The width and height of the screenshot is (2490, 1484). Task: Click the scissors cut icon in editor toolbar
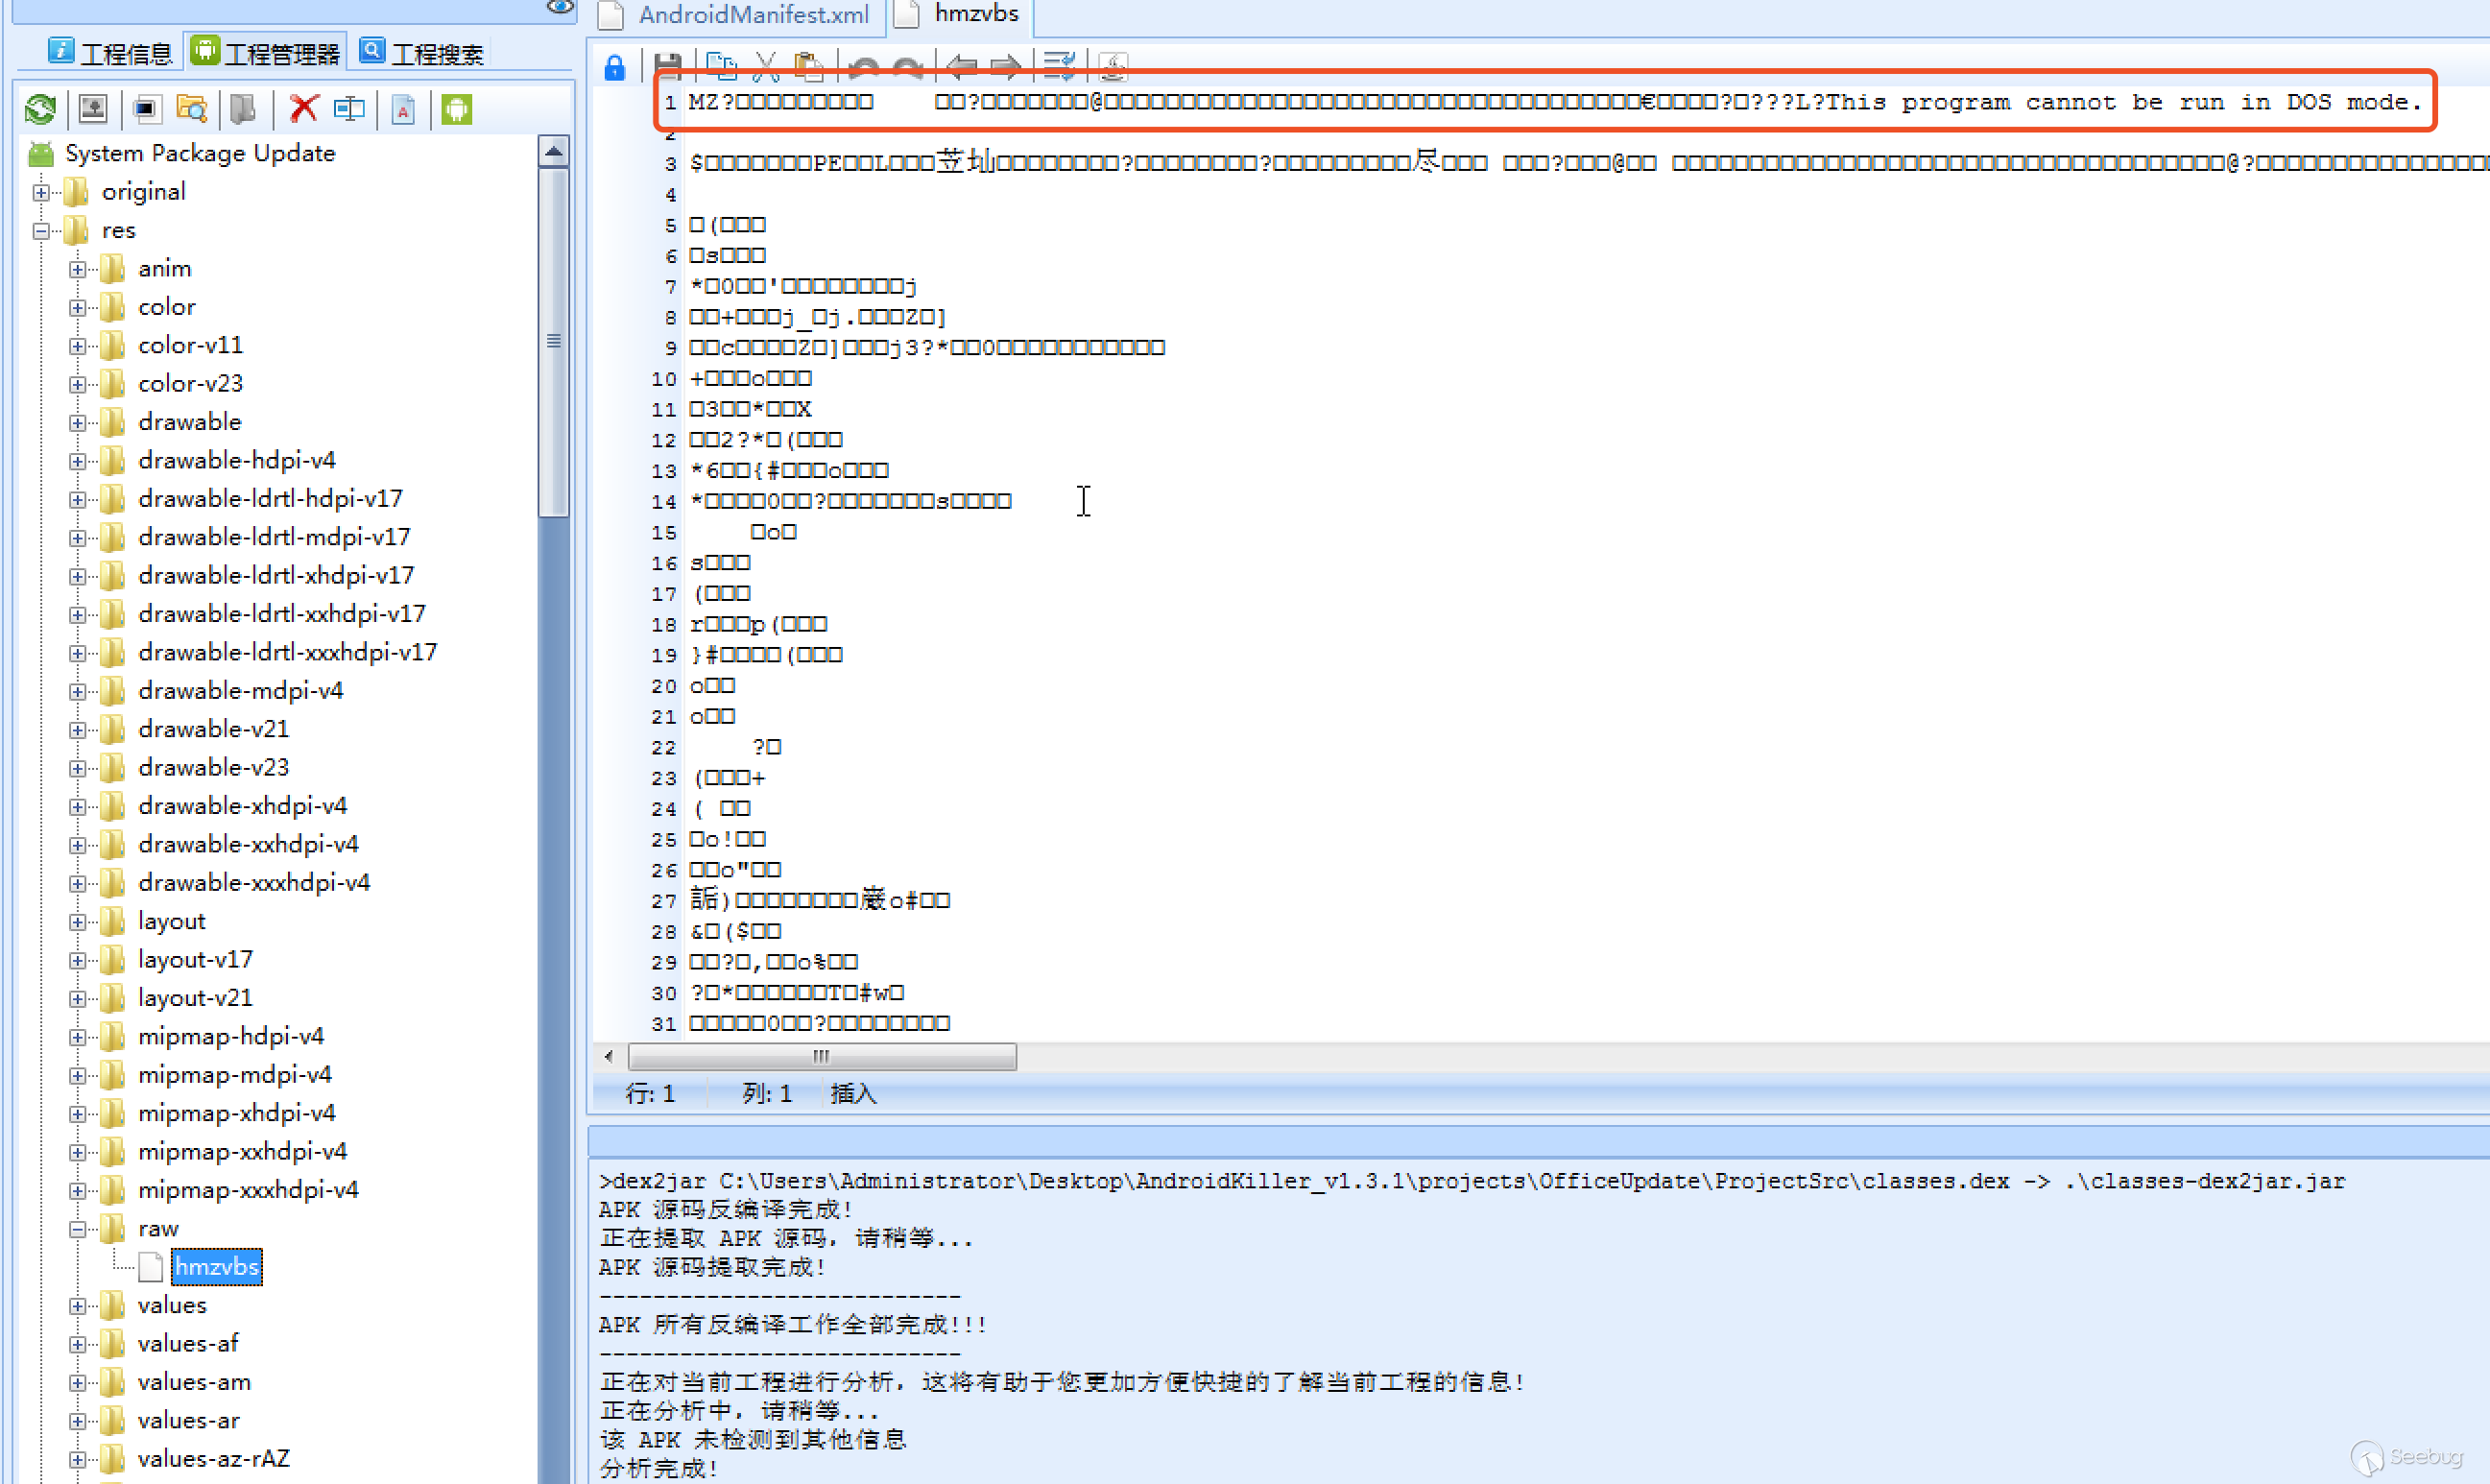tap(766, 66)
